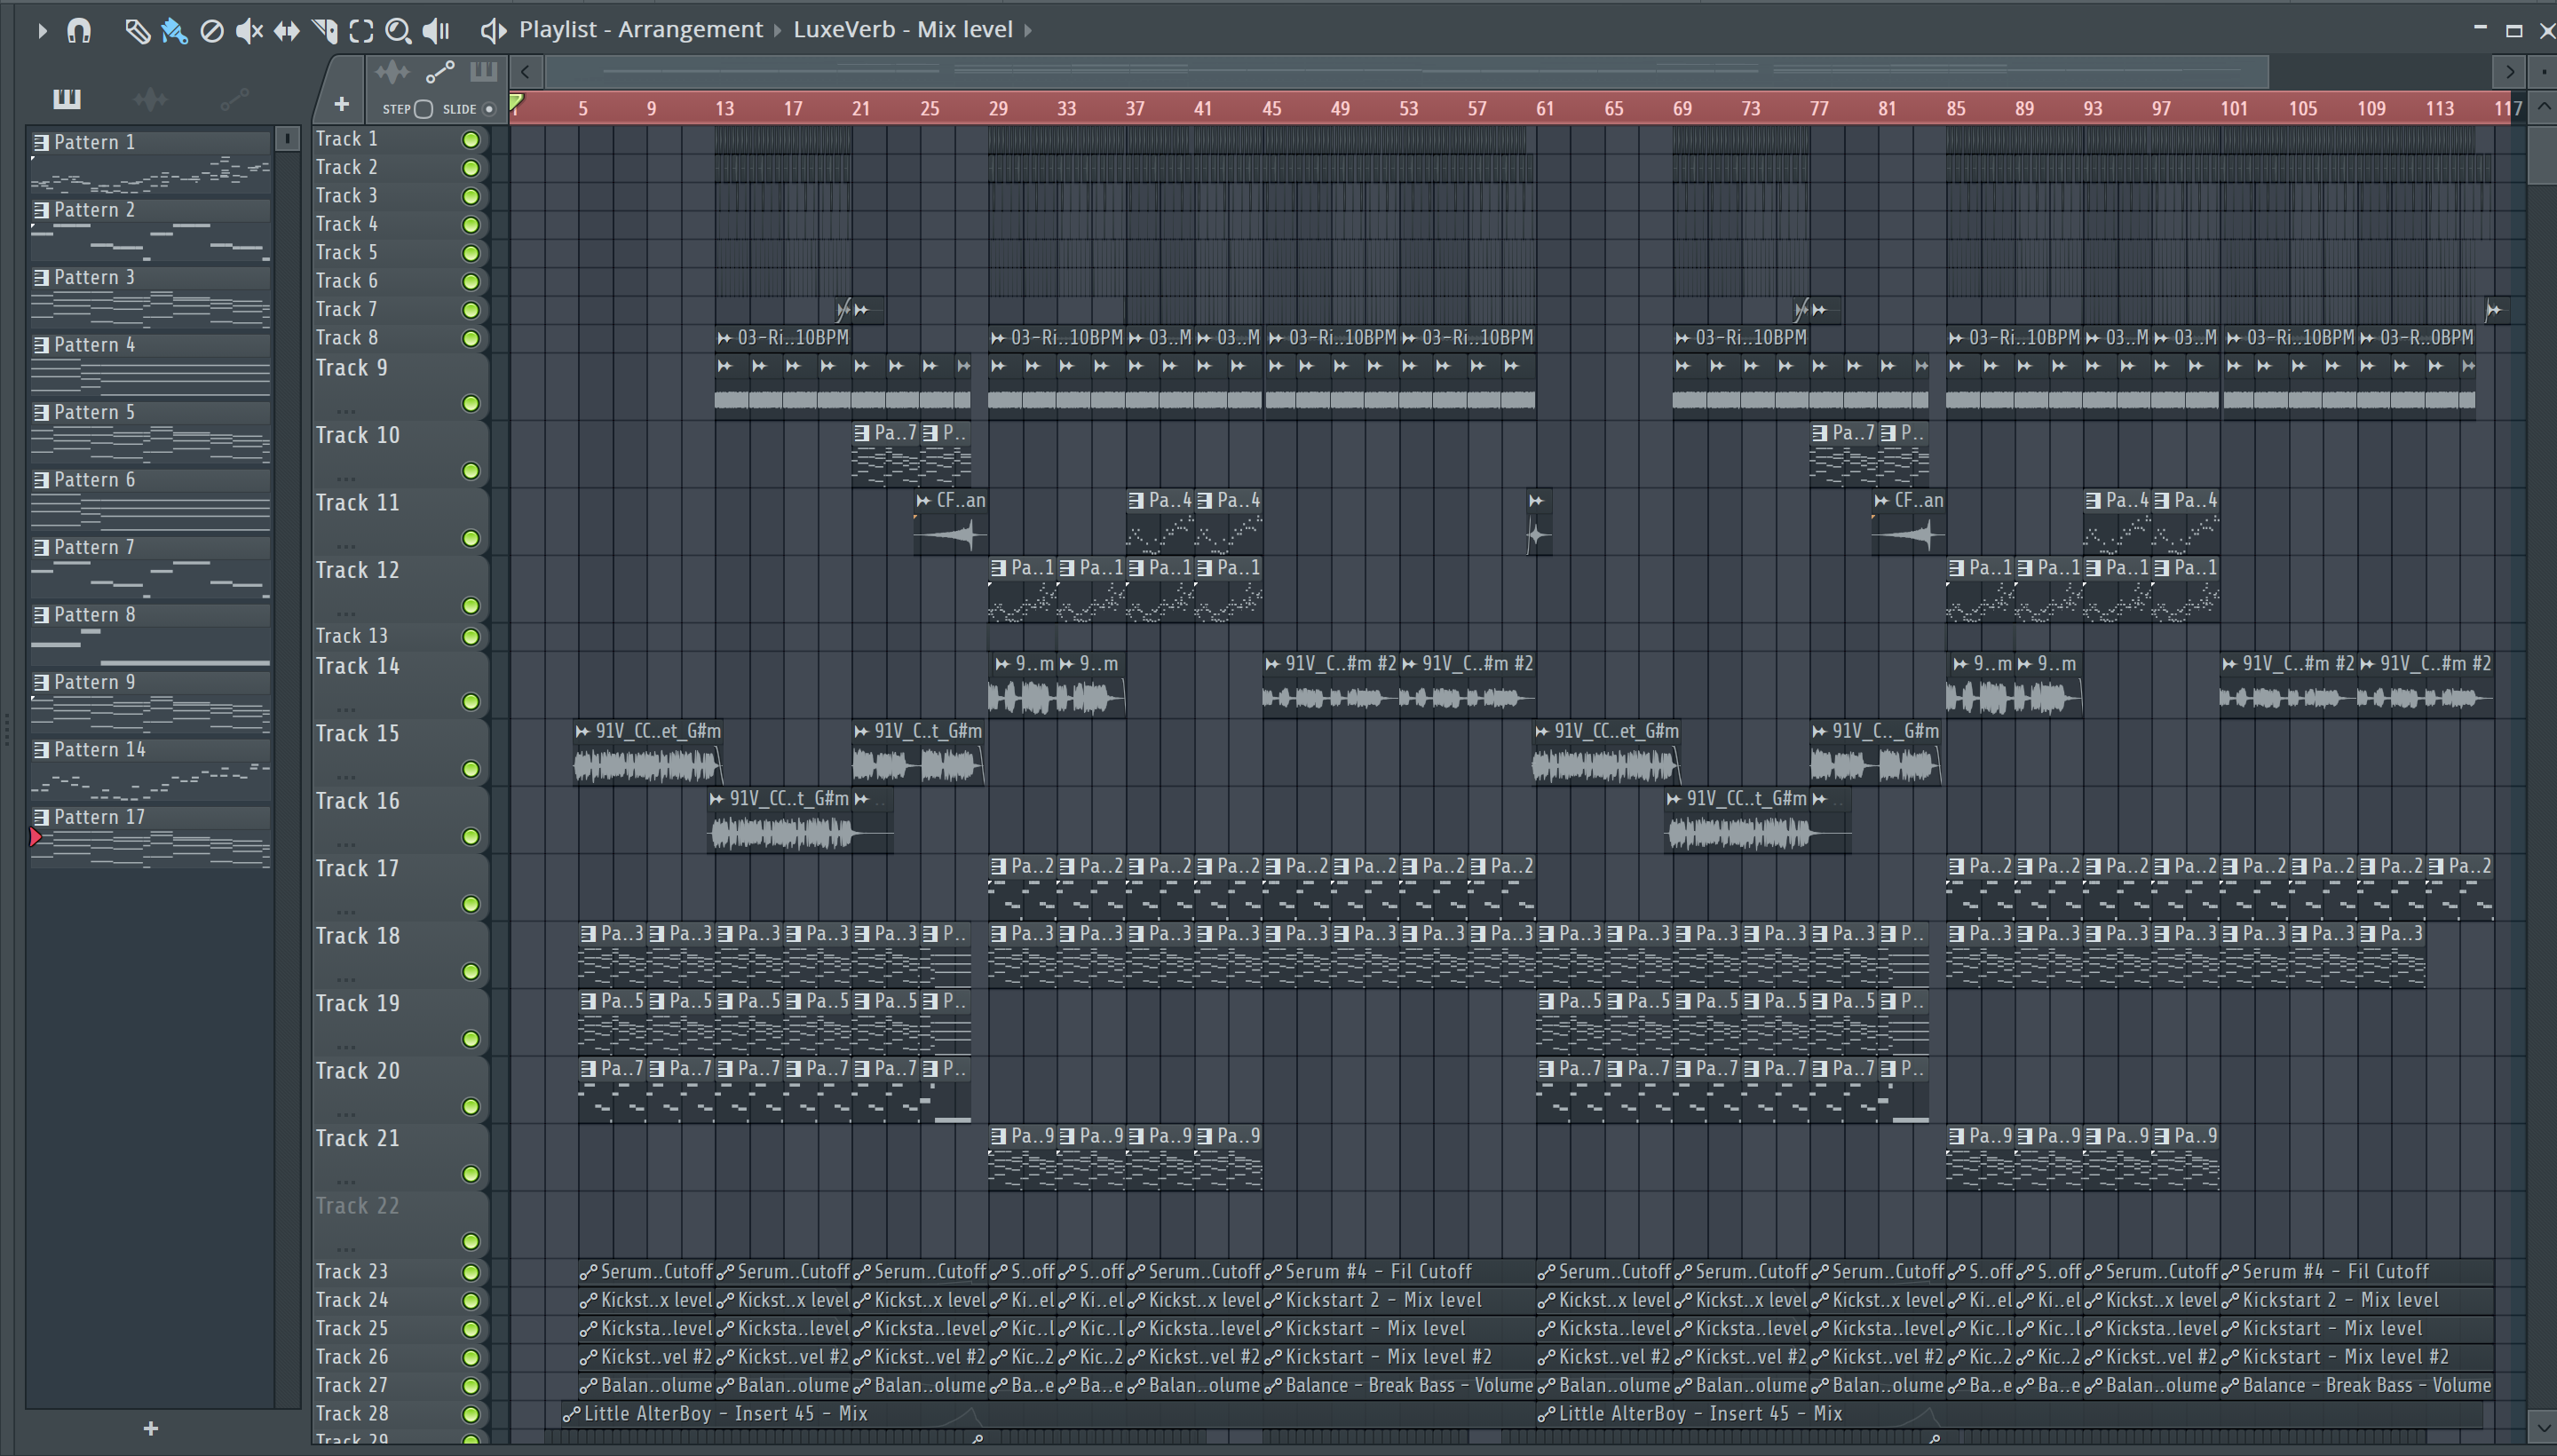Screen dimensions: 2557x1456
Task: Click the picker panel scrollbar handle
Action: coord(287,139)
